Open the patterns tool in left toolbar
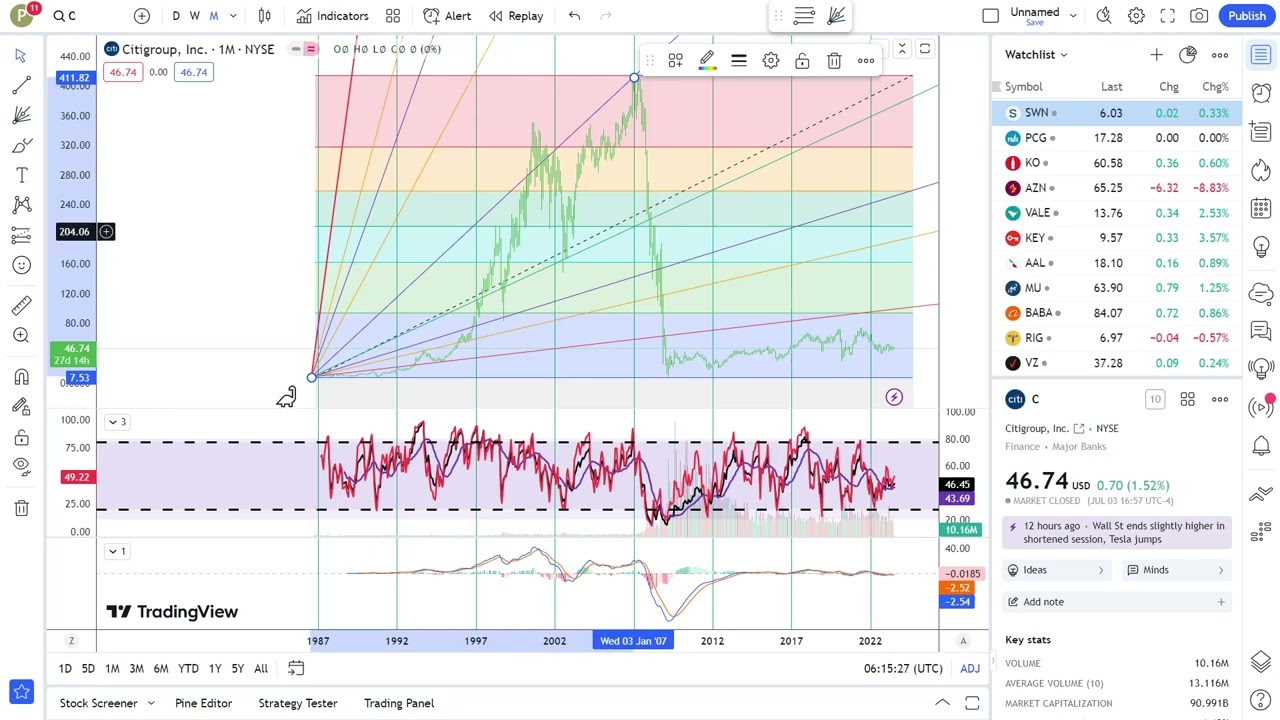This screenshot has width=1280, height=720. point(21,205)
